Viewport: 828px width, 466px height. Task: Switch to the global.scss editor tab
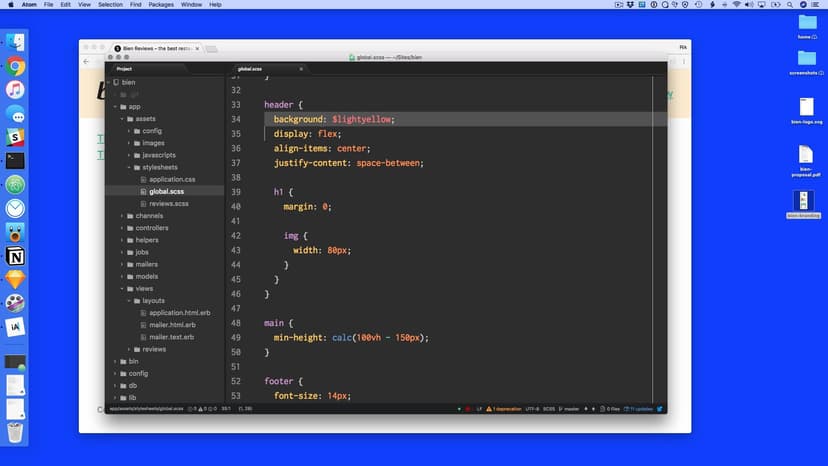[250, 69]
